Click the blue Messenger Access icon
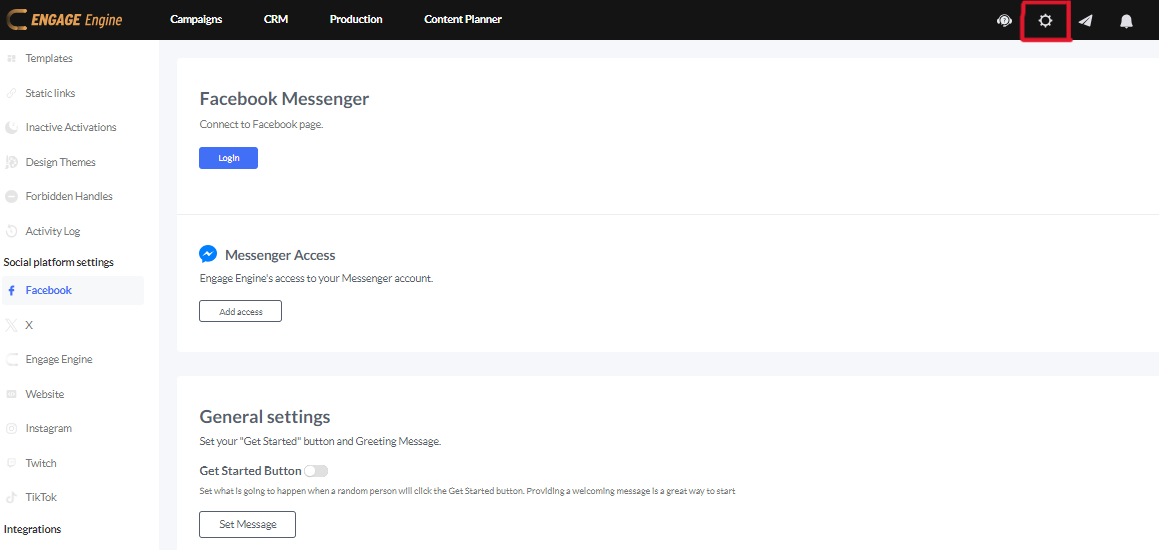The width and height of the screenshot is (1159, 550). tap(208, 254)
